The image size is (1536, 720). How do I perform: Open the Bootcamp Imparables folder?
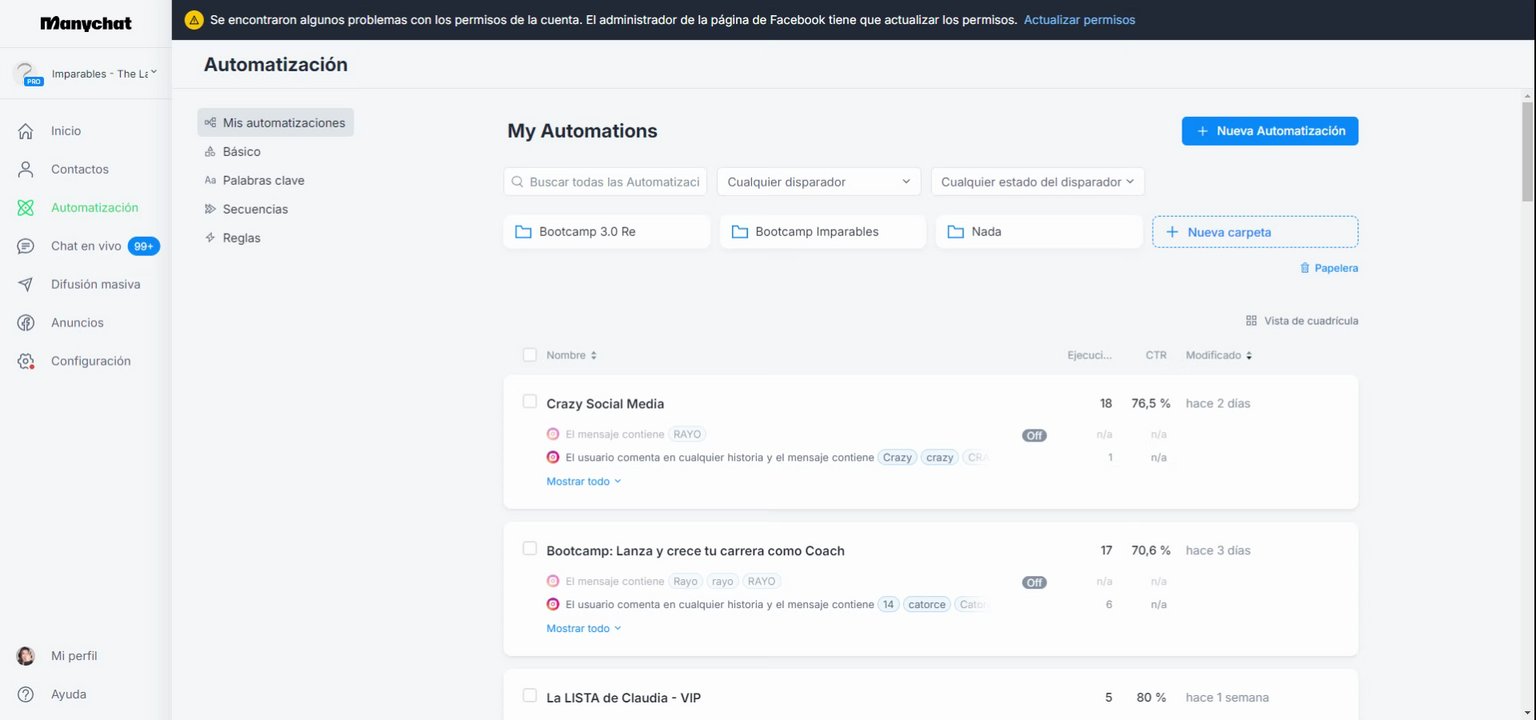click(816, 232)
